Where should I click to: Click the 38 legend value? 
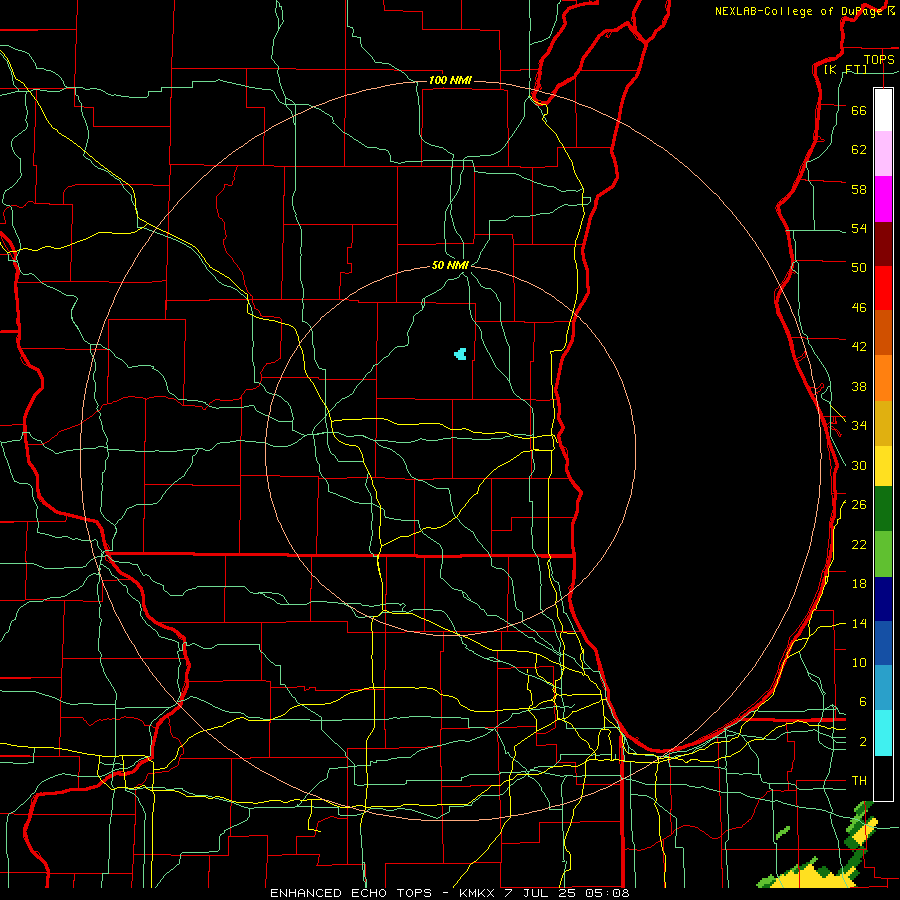click(859, 386)
